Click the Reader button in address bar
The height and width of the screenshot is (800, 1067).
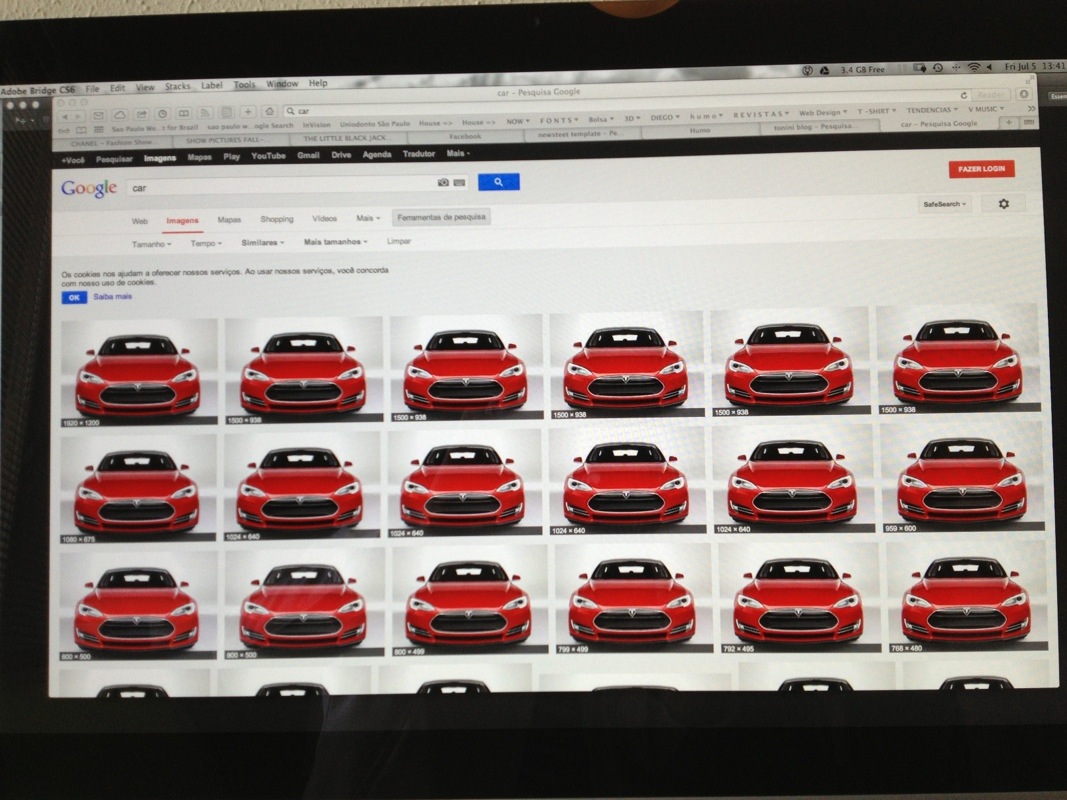click(x=991, y=95)
